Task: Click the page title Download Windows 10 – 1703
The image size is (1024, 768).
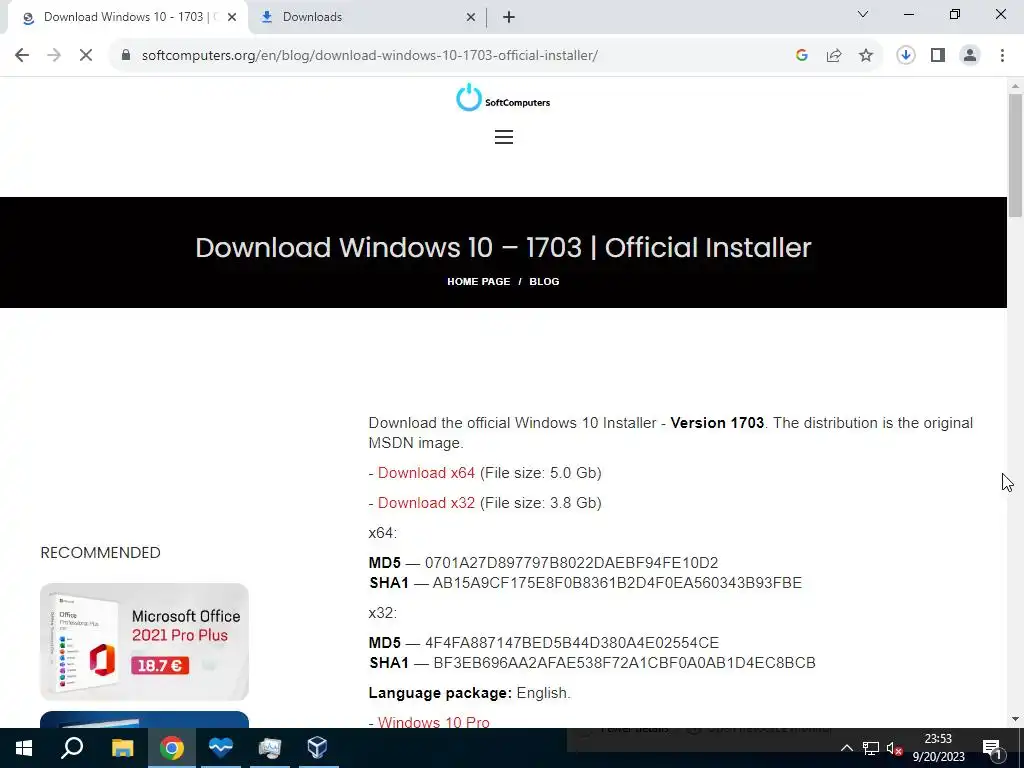Action: coord(504,248)
